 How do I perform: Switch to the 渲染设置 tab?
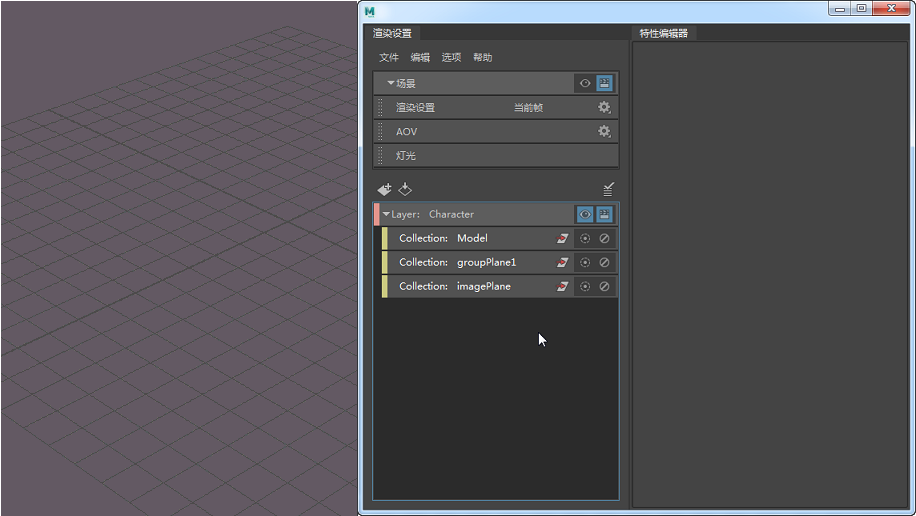[392, 33]
